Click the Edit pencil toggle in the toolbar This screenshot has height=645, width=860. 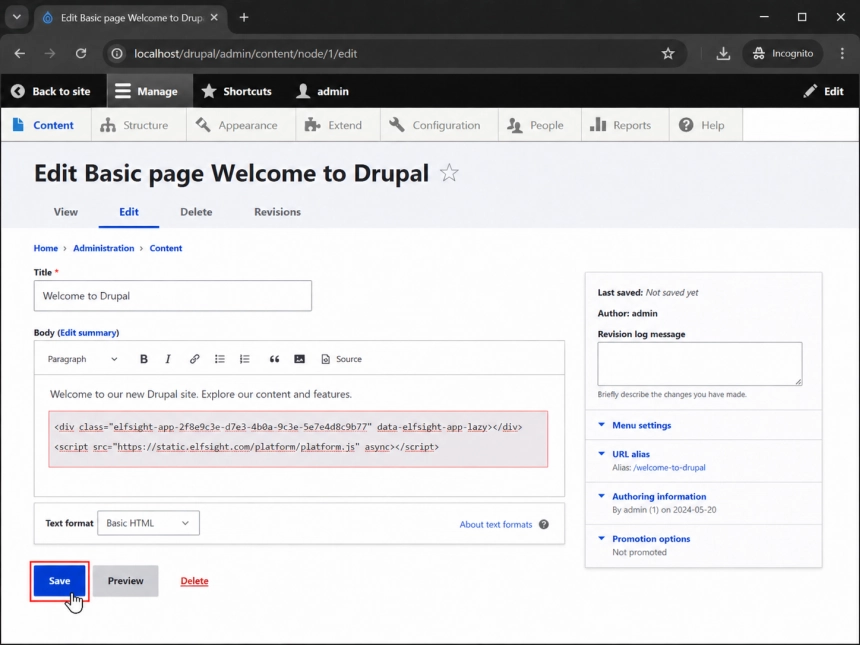(x=824, y=91)
